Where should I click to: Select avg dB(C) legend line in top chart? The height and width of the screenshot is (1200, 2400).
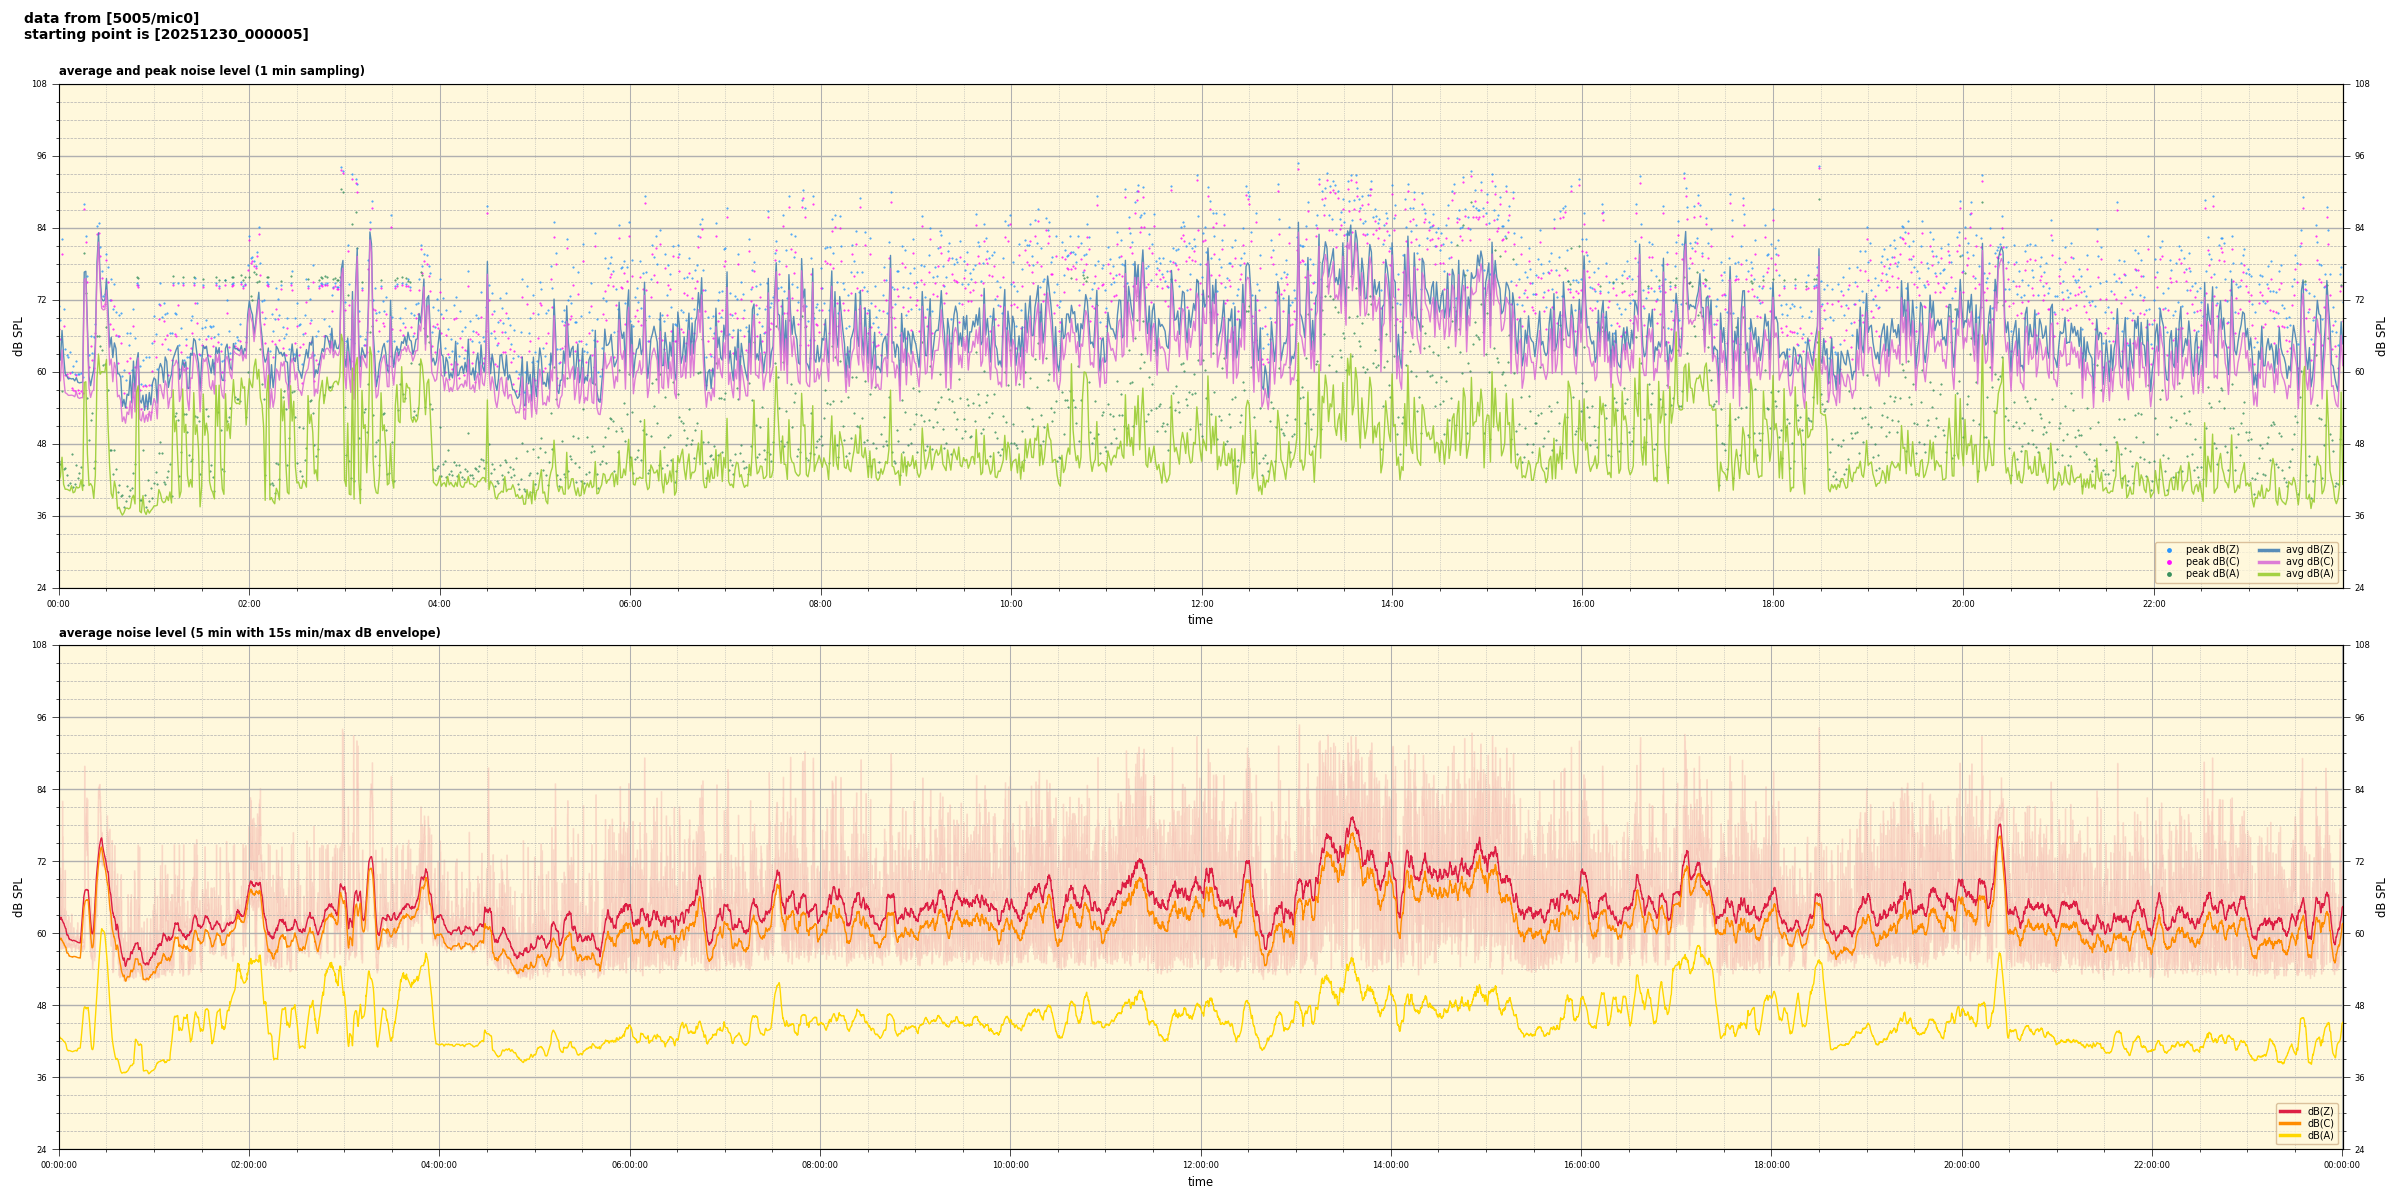pyautogui.click(x=2269, y=562)
